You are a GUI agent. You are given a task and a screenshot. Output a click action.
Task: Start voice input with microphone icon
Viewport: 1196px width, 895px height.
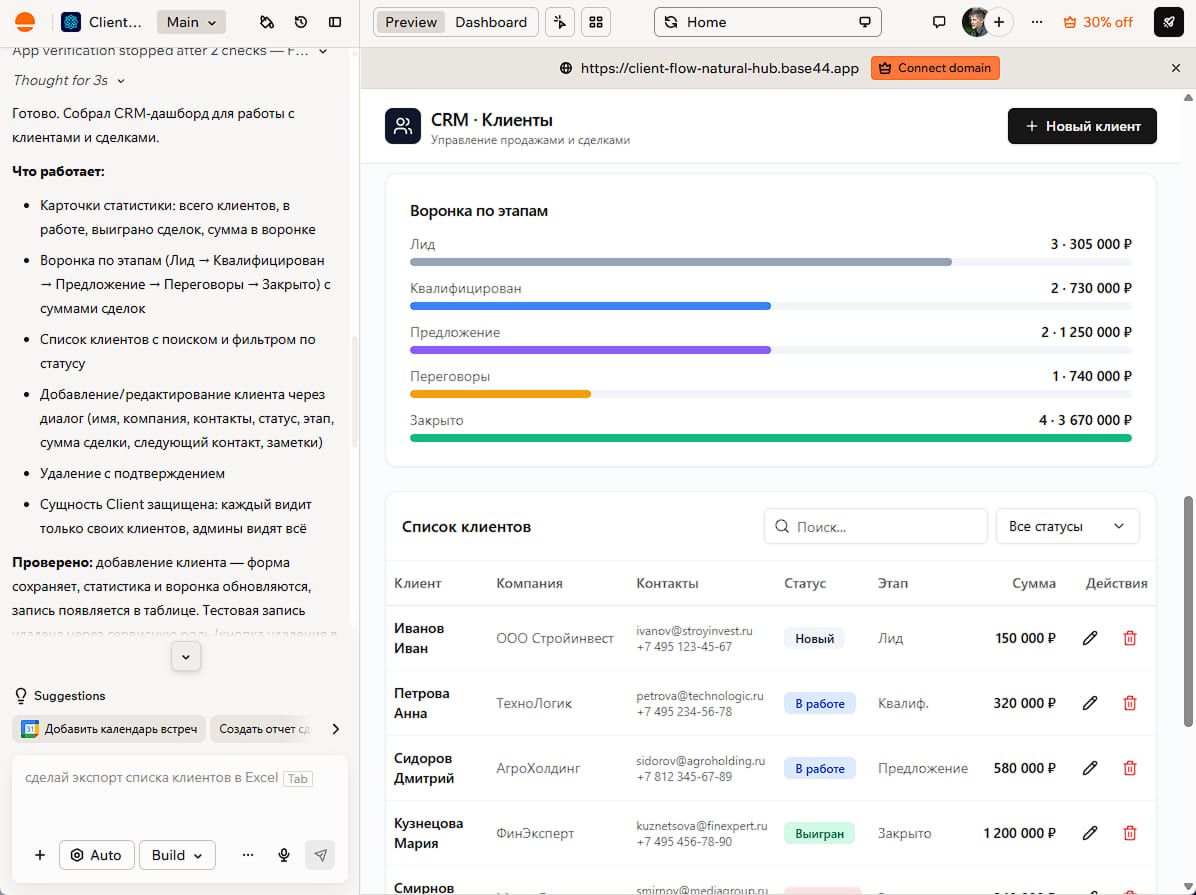pyautogui.click(x=284, y=855)
